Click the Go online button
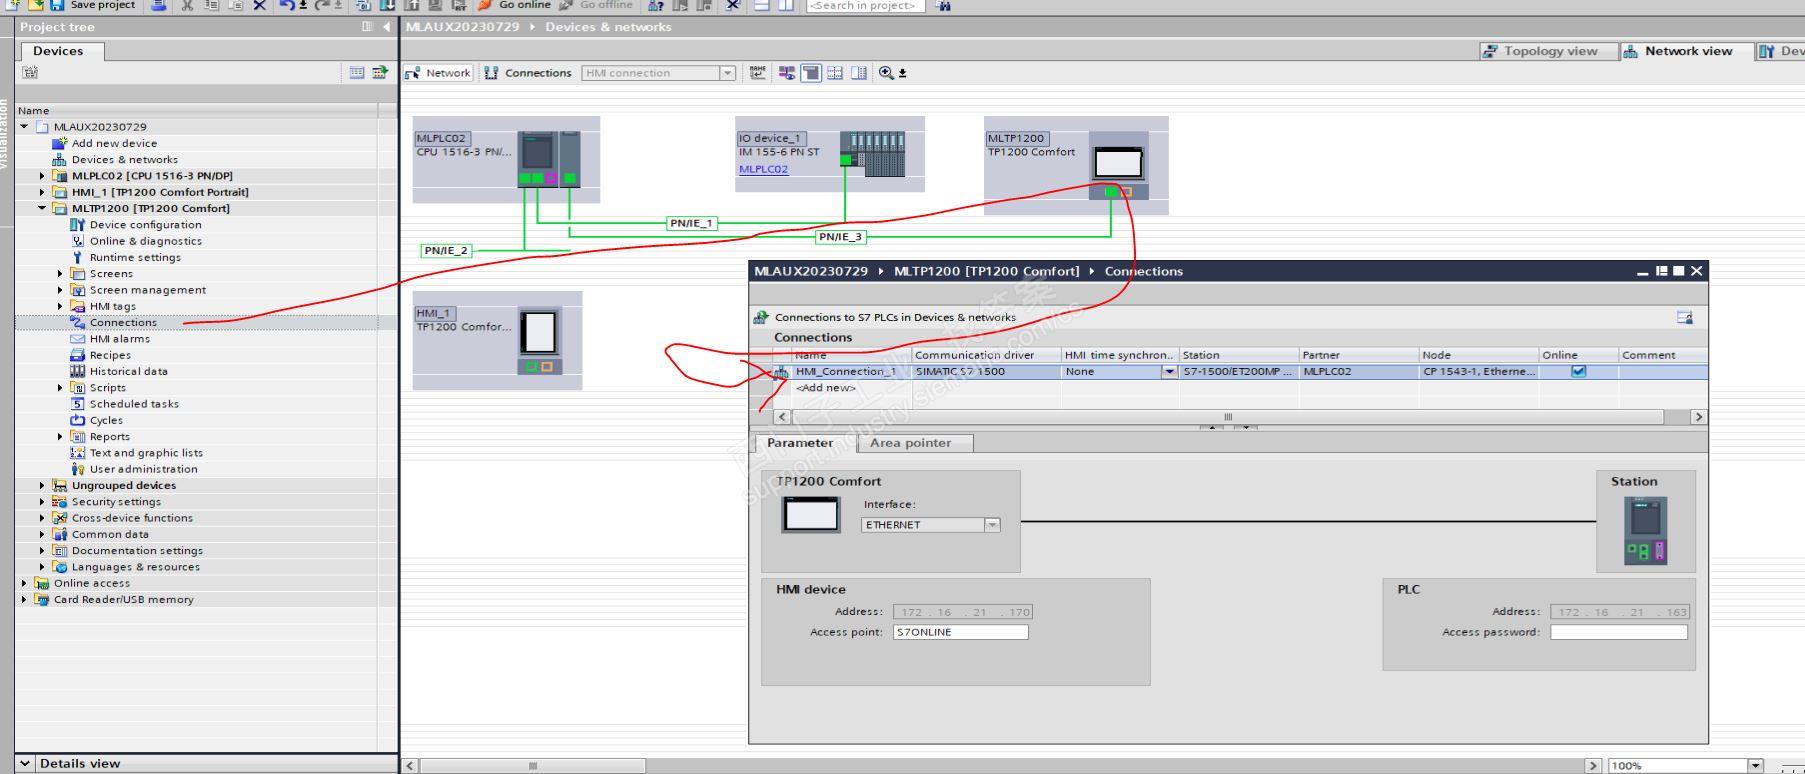Screen dimensions: 1805x774 point(514,5)
